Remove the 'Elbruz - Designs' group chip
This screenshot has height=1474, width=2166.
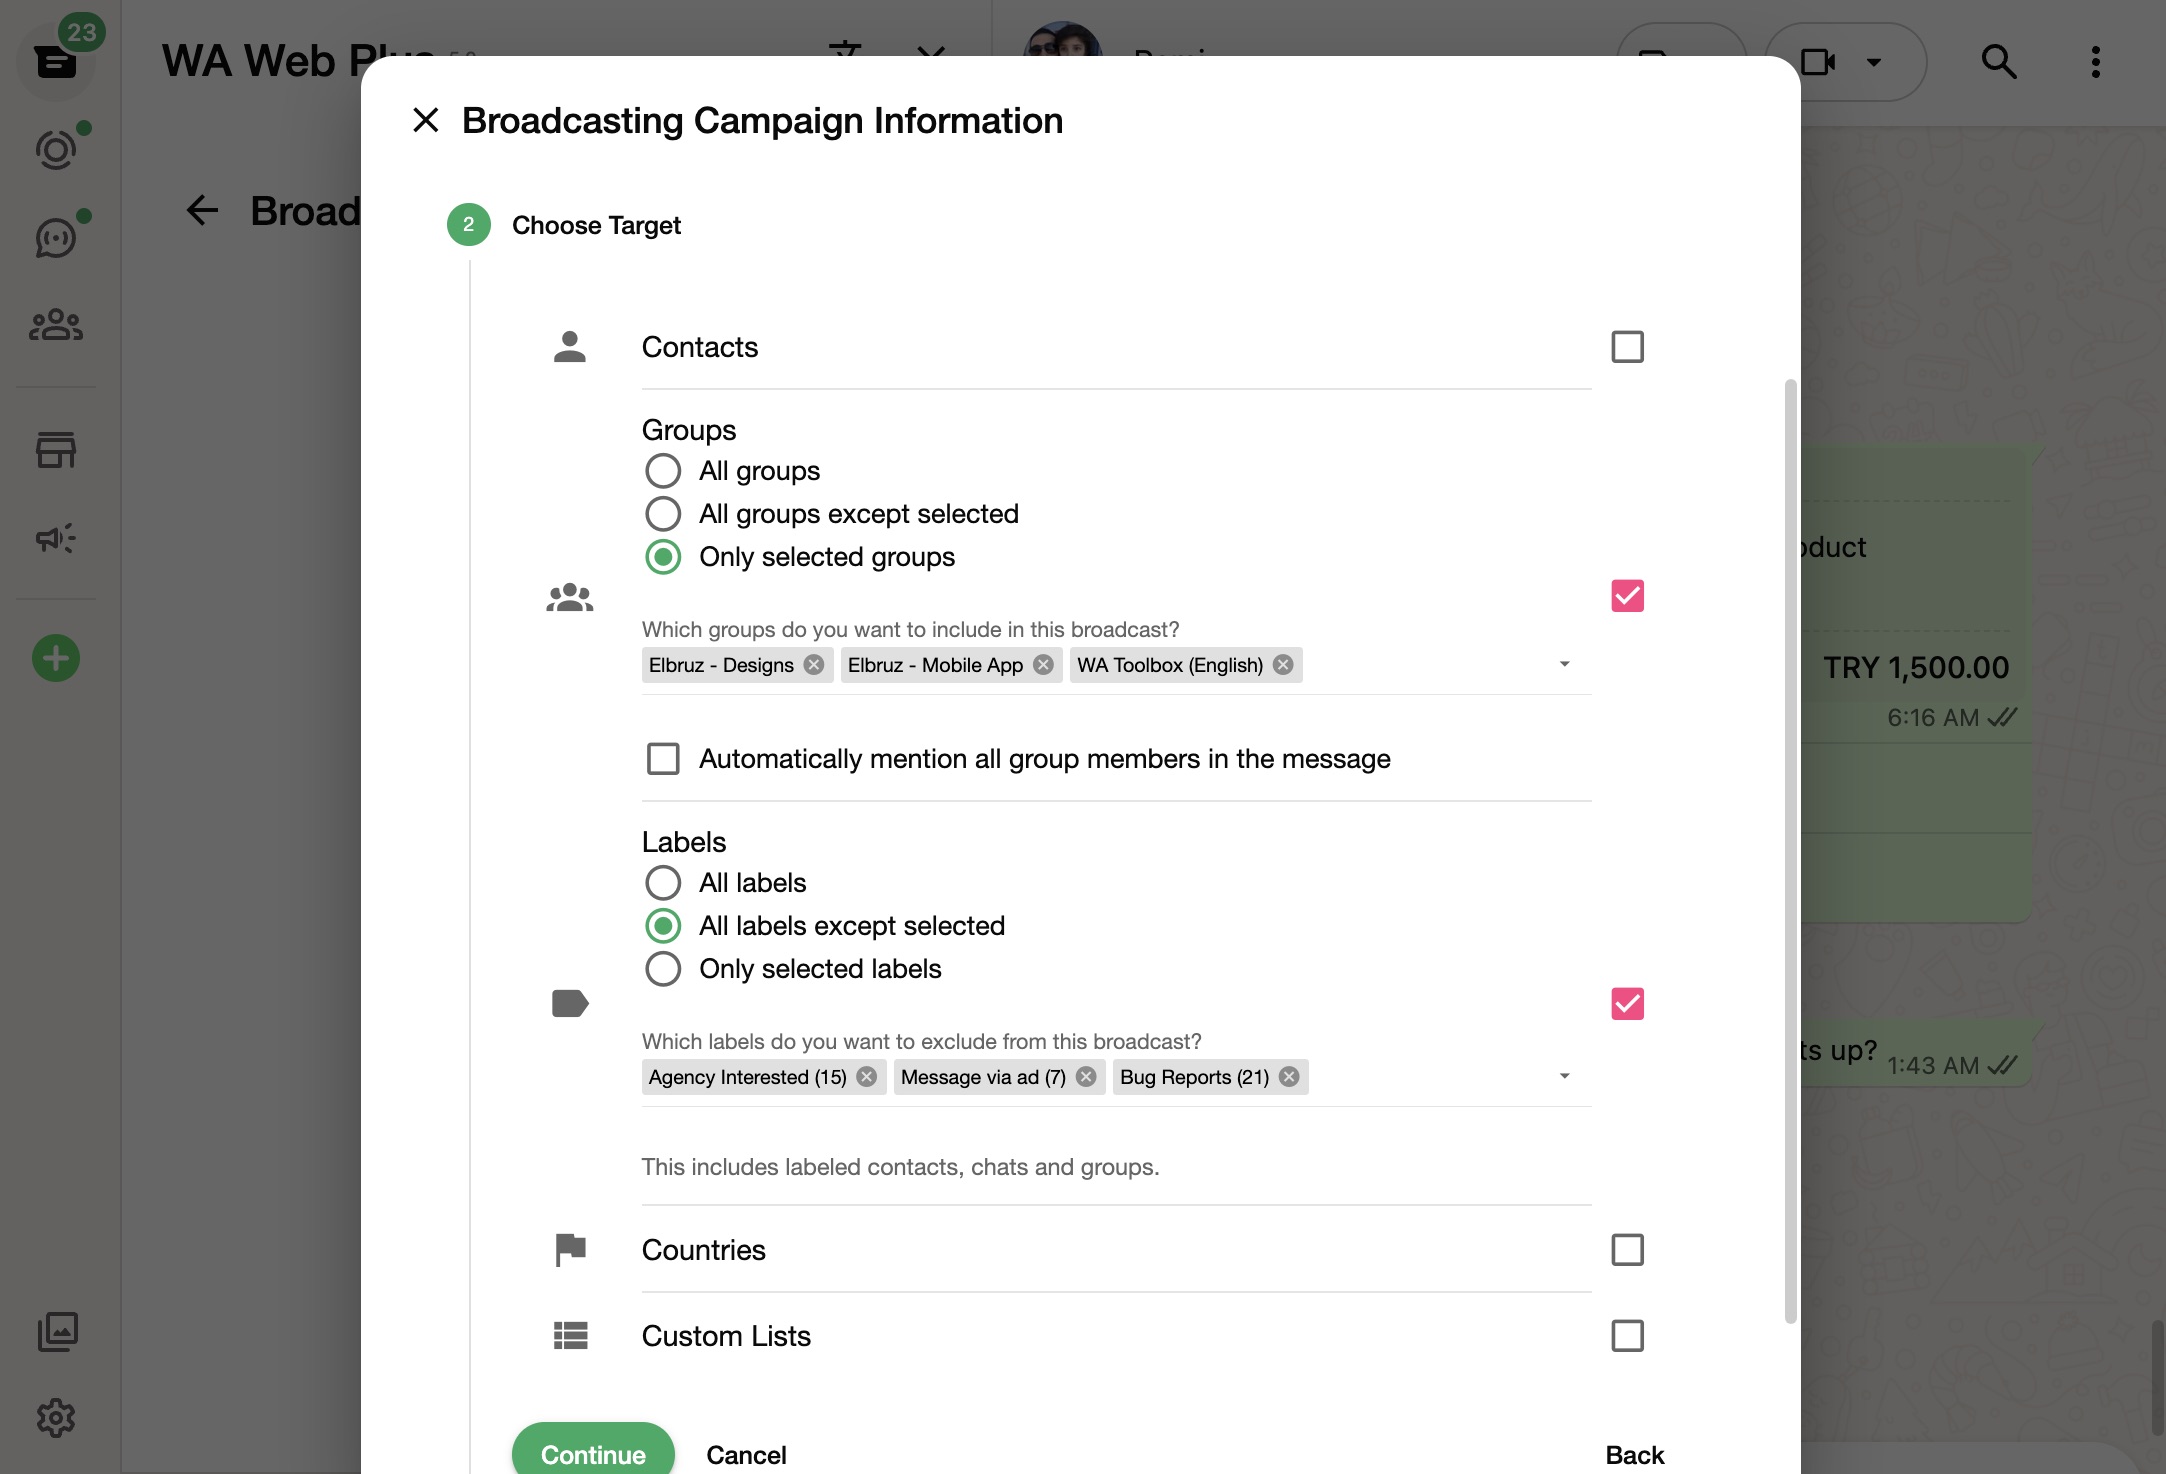pyautogui.click(x=812, y=664)
